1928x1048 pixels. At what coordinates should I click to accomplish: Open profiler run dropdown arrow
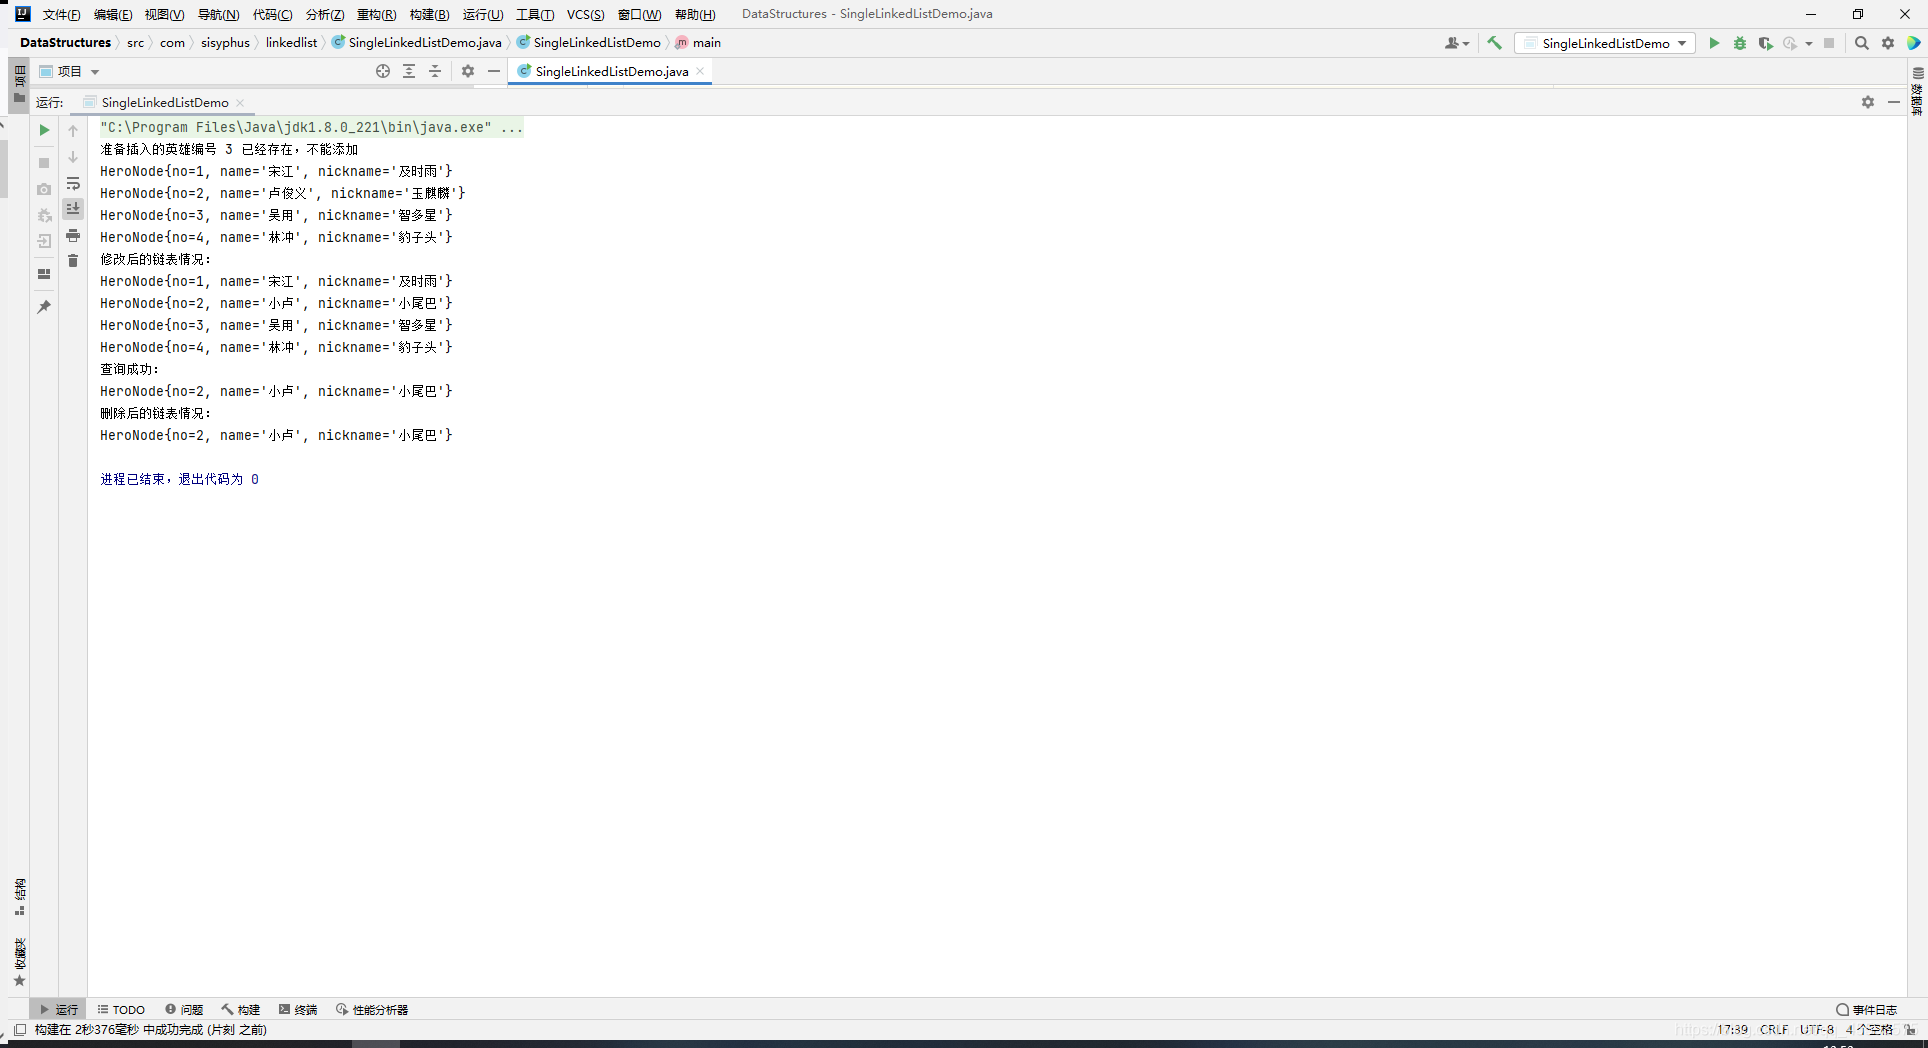point(1809,43)
